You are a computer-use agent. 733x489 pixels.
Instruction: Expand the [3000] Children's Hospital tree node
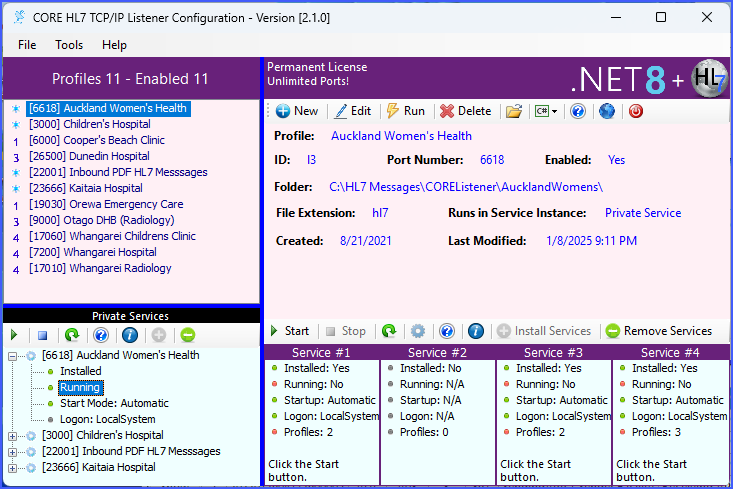[x=13, y=436]
